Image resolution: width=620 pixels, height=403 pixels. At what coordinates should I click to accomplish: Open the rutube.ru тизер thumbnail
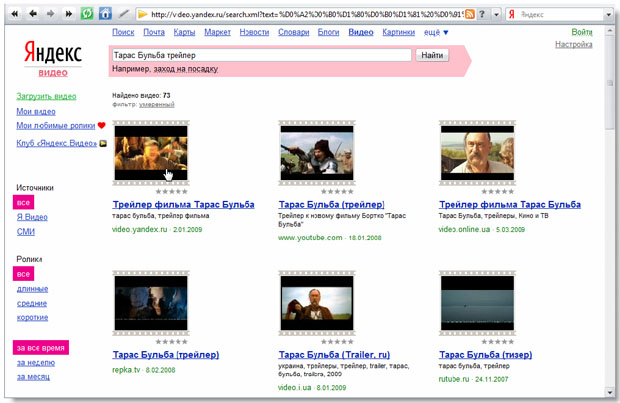point(477,303)
